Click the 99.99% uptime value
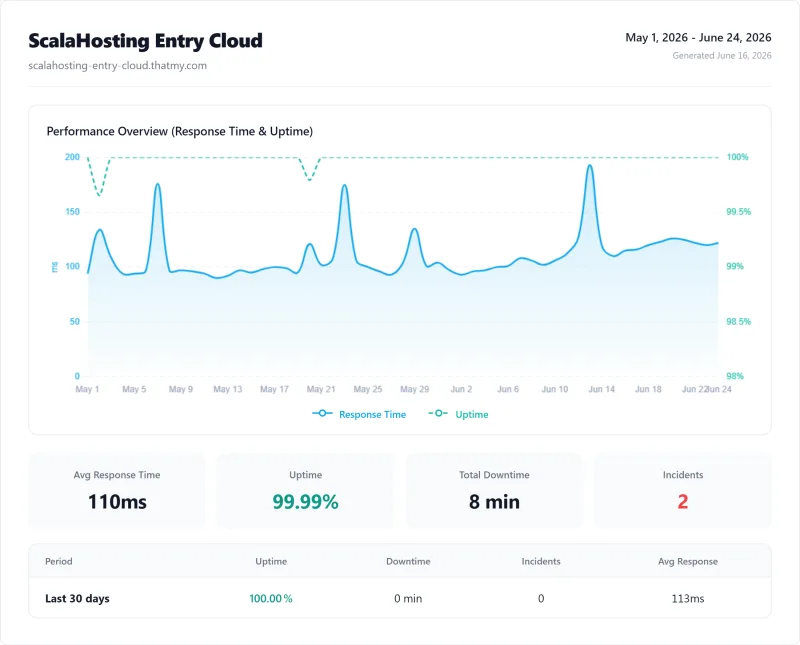Screen dimensions: 800x645 [305, 502]
